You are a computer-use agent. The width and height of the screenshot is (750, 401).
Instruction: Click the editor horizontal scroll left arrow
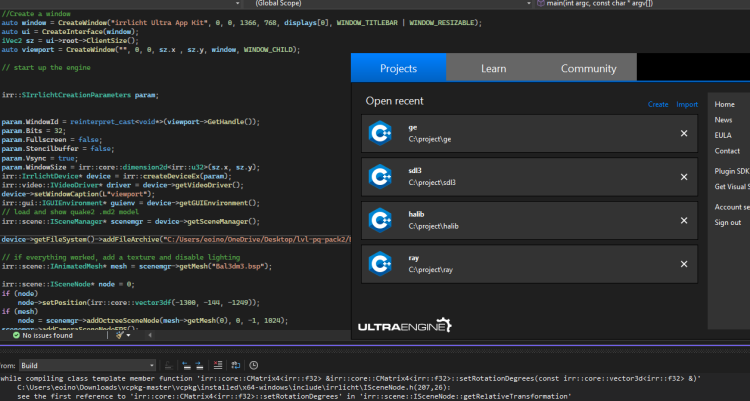(150, 335)
